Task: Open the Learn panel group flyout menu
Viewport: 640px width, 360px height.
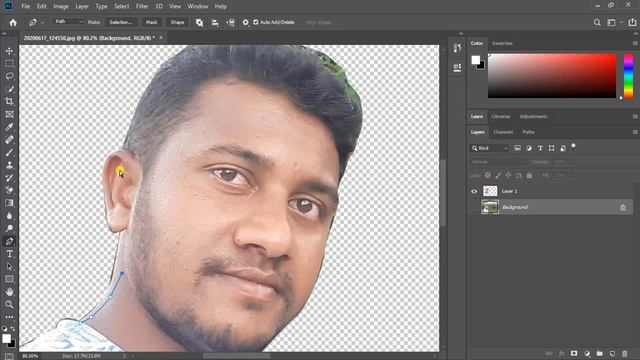Action: 635,116
